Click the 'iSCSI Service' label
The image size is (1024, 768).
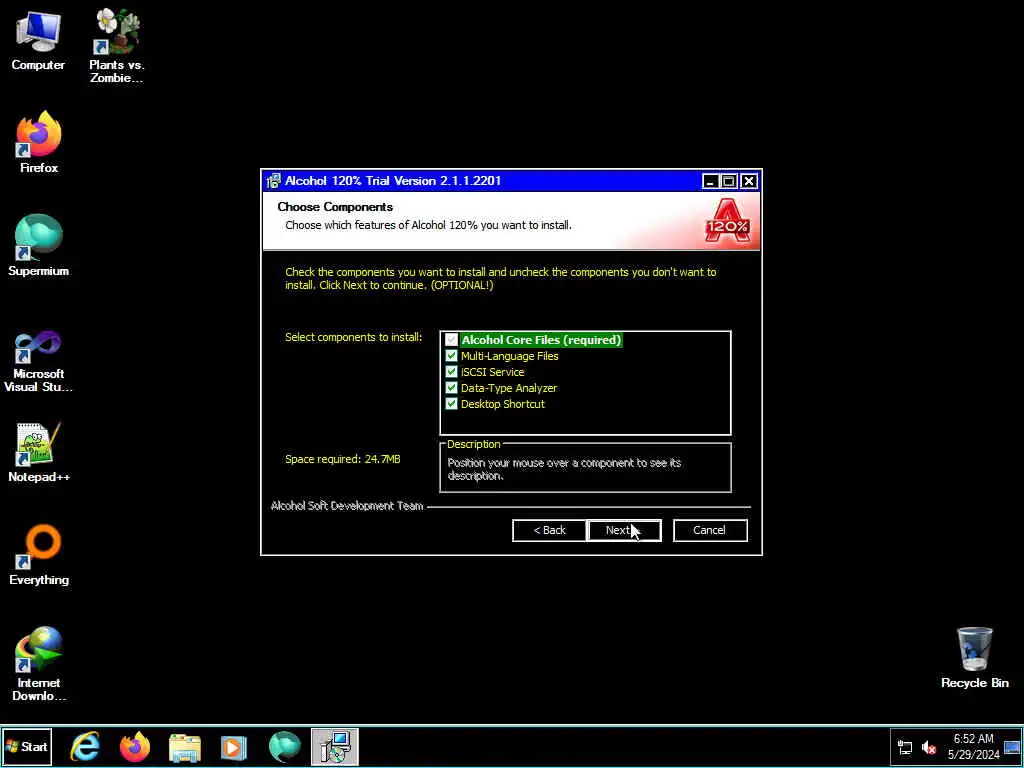(492, 372)
